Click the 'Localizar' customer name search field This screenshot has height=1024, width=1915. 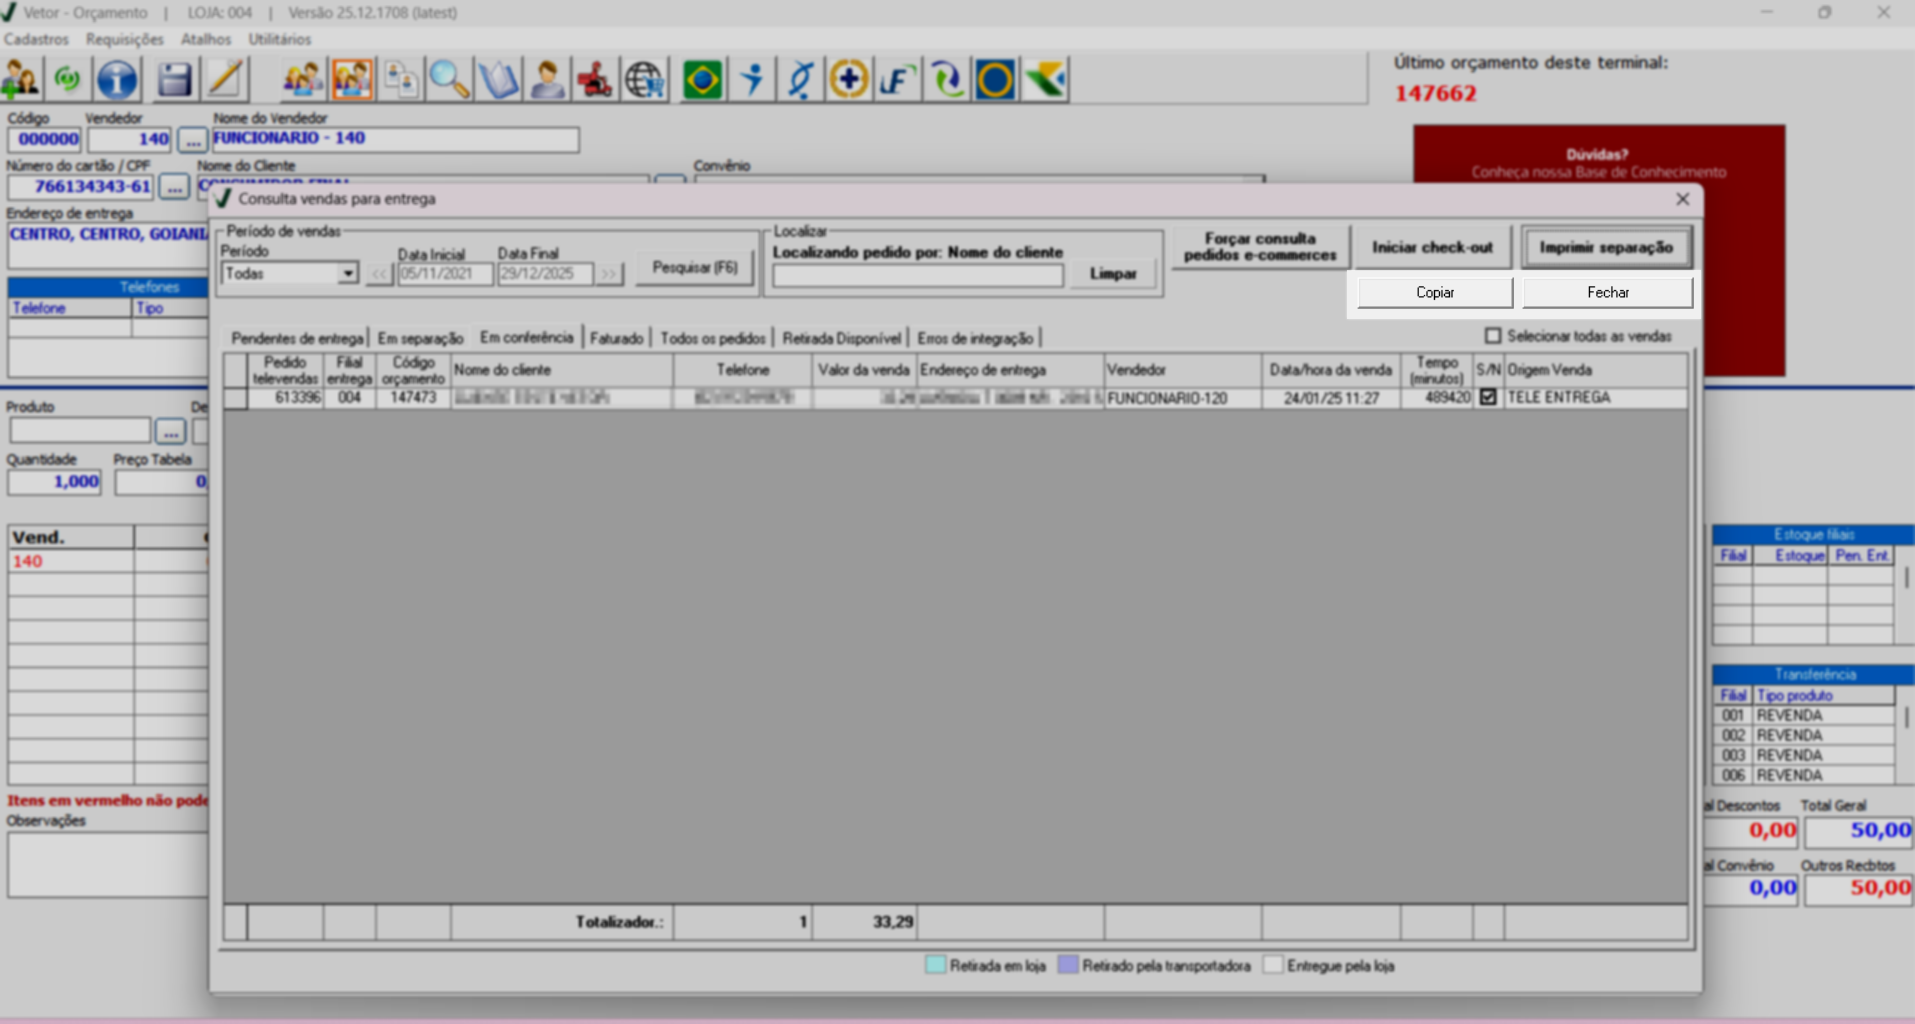click(x=917, y=276)
